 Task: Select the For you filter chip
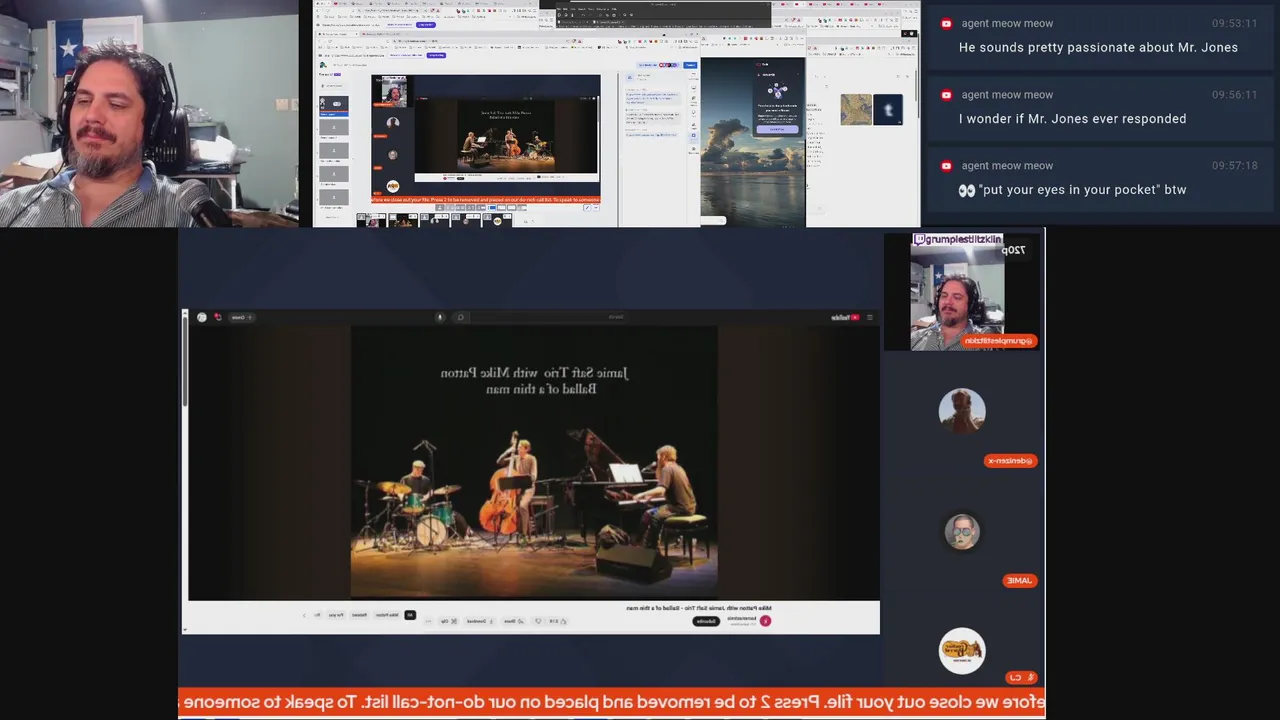coord(335,615)
